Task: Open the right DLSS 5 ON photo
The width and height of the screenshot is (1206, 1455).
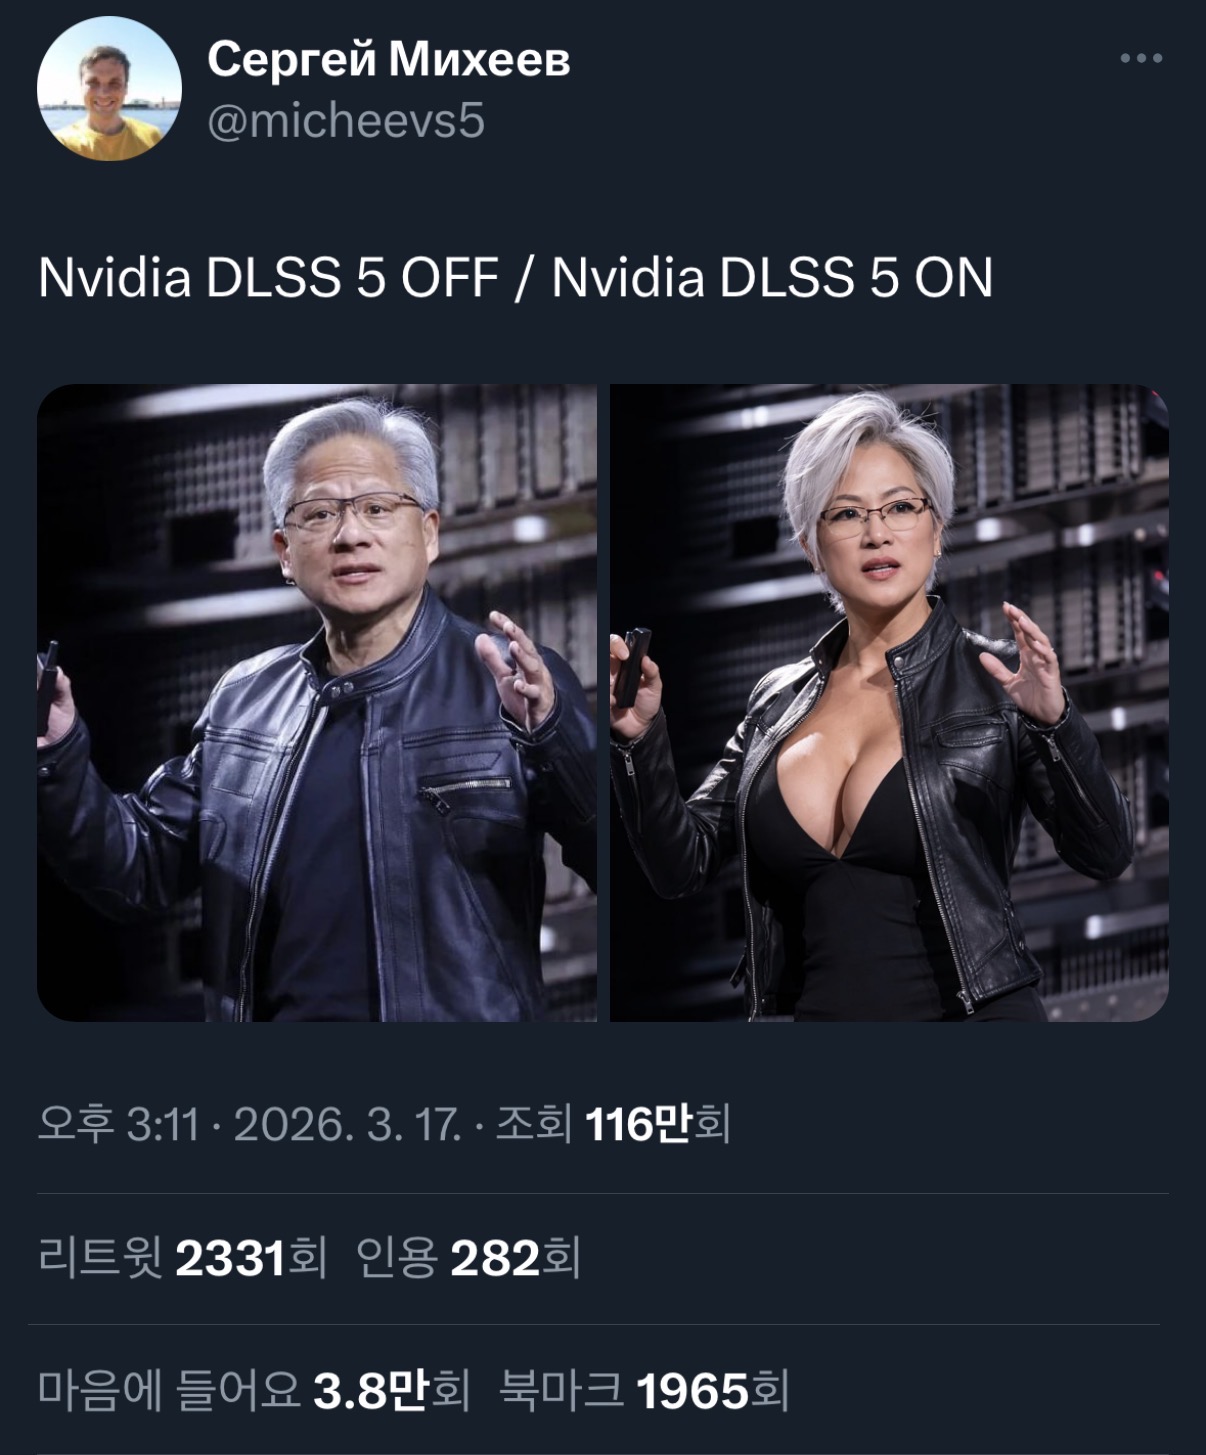Action: (889, 703)
